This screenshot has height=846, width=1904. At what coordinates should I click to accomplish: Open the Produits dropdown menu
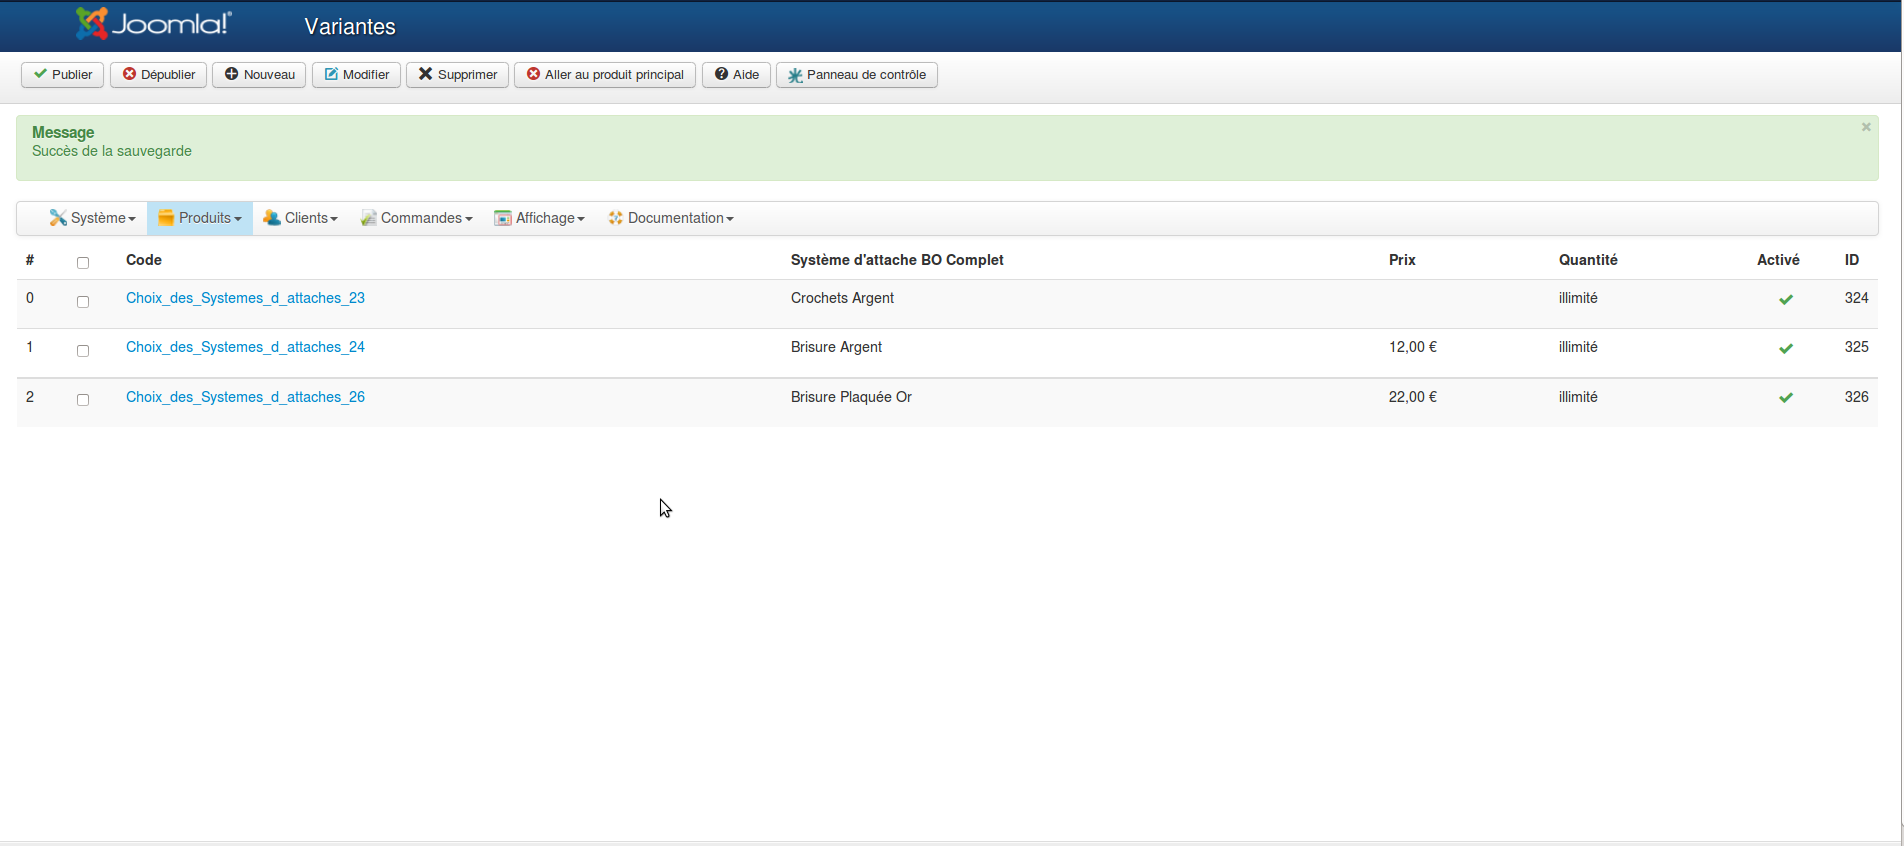[x=200, y=218]
